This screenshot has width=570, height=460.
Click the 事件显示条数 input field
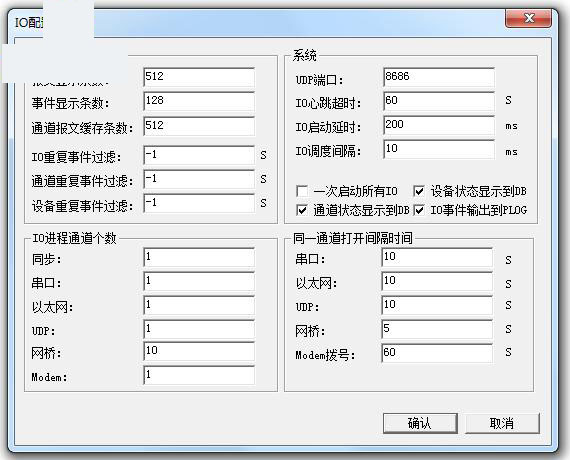pyautogui.click(x=199, y=101)
